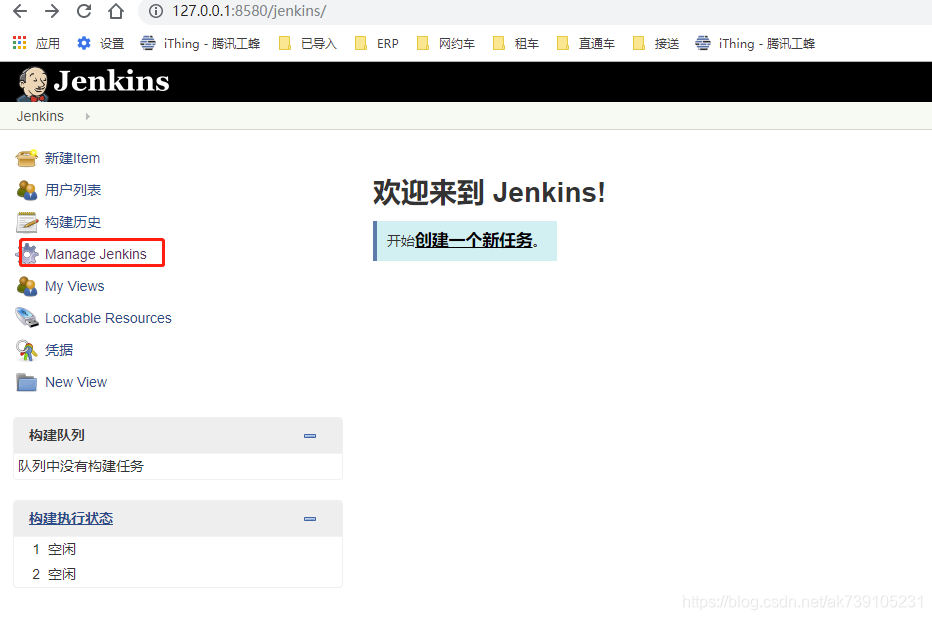Click the site info icon in address bar

(x=156, y=11)
